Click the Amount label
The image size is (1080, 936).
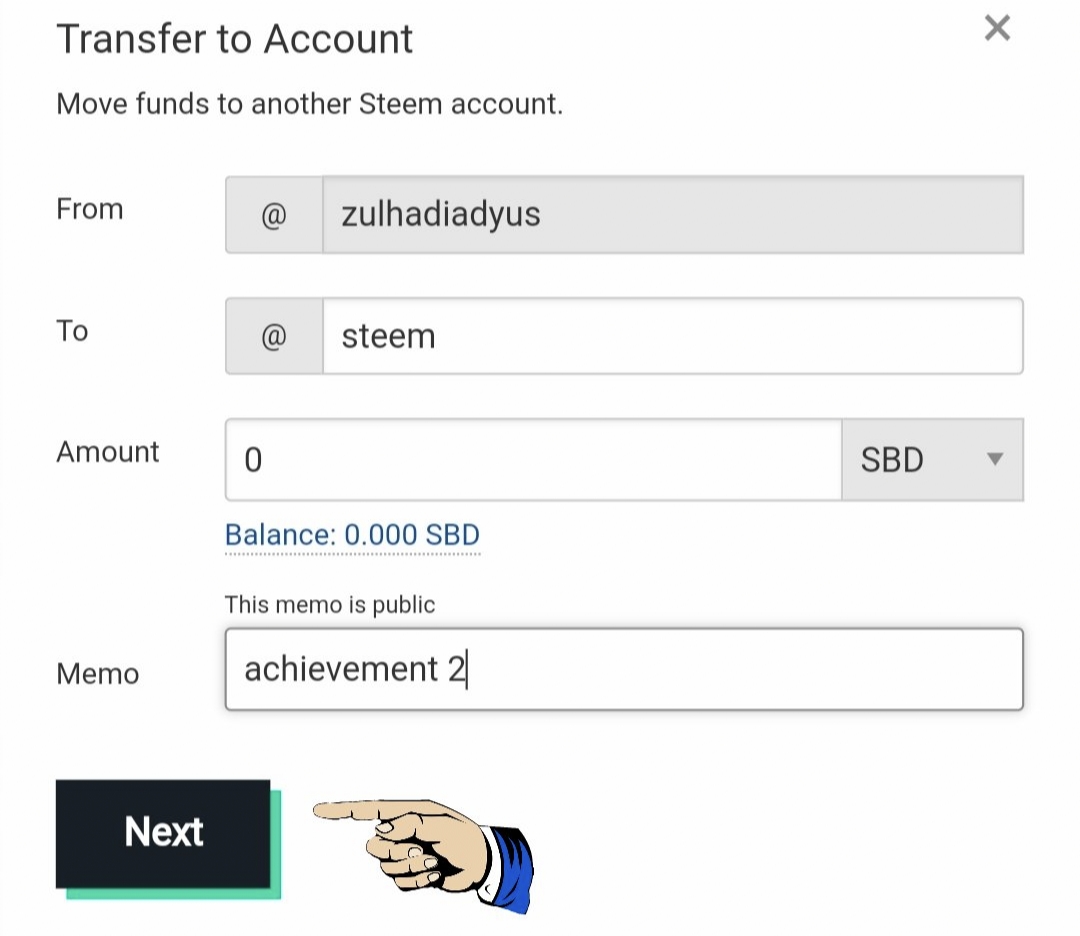click(107, 452)
